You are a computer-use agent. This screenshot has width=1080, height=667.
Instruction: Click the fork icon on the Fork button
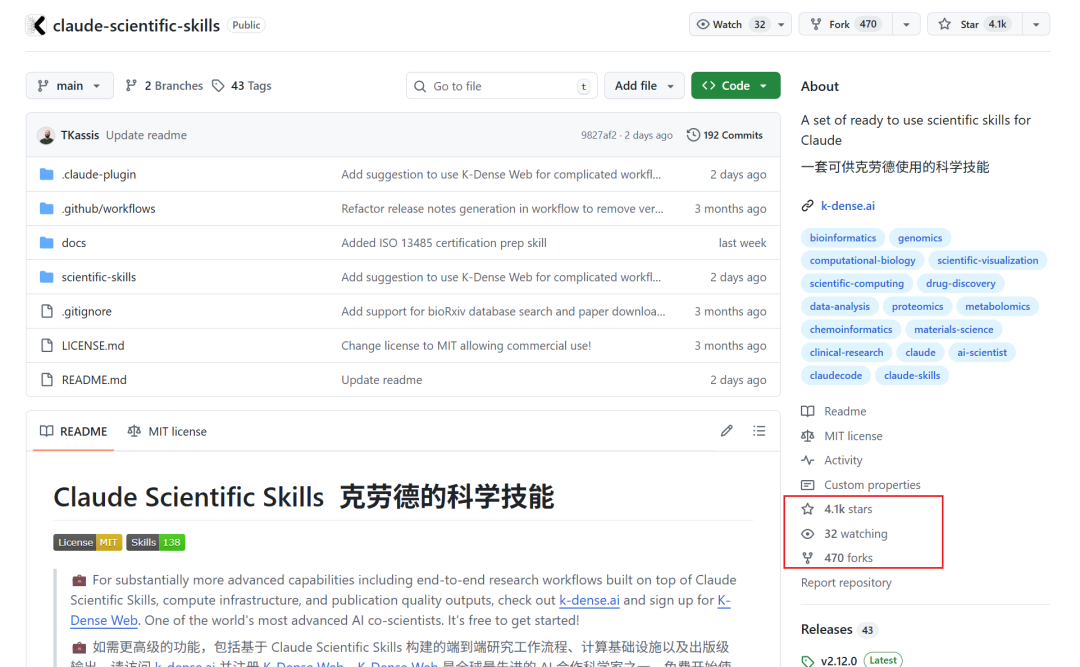tap(816, 24)
